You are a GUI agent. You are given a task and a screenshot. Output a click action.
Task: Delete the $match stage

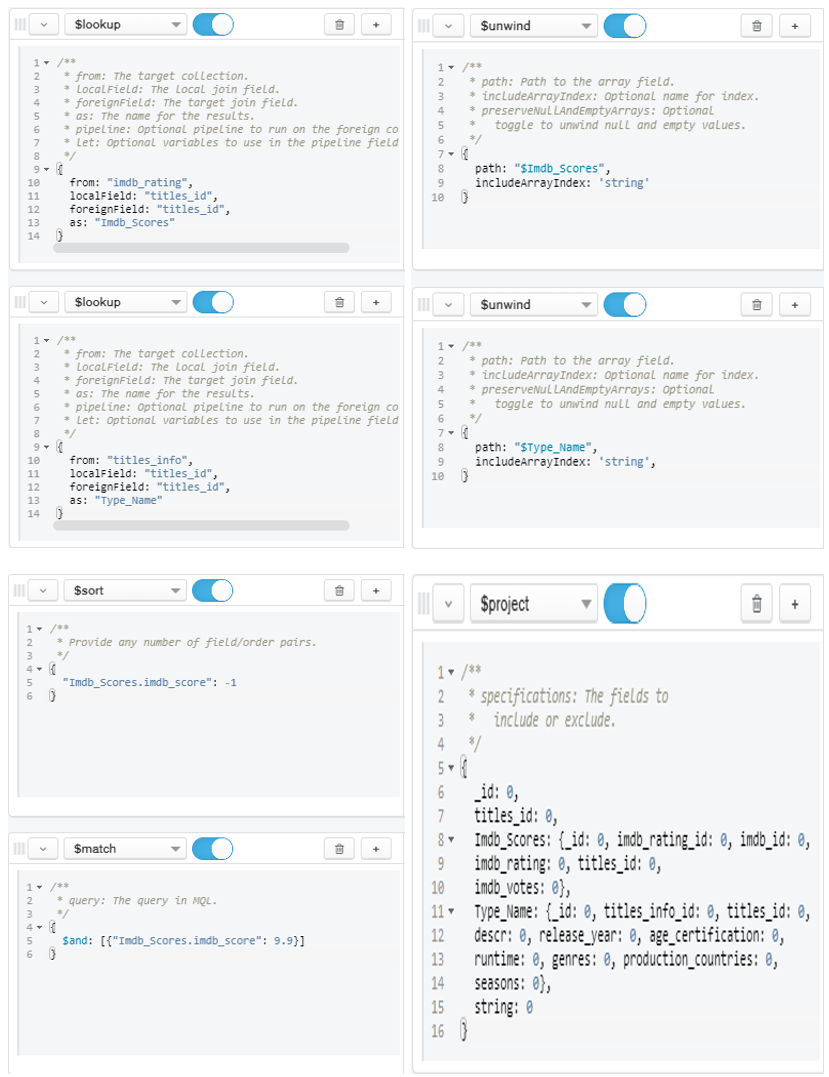(x=339, y=849)
